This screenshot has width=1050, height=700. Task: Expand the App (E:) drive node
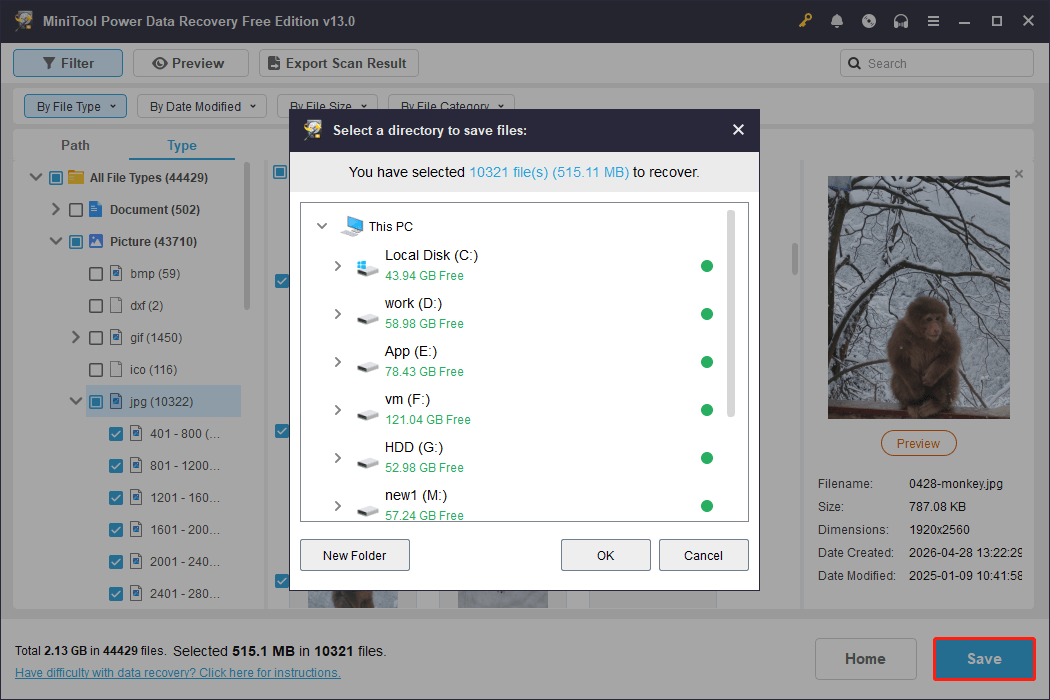click(x=338, y=362)
